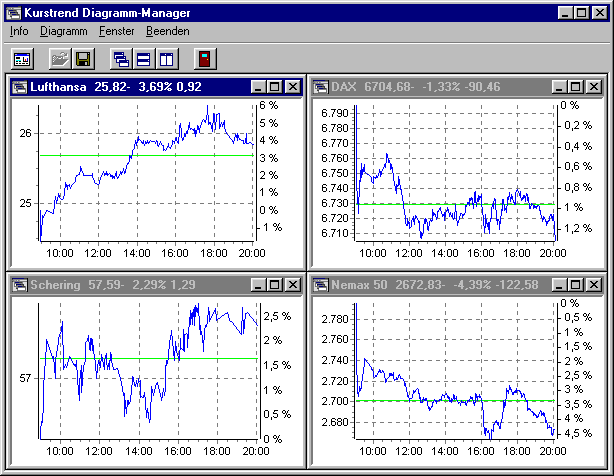
Task: Close the Nemax 50 chart window
Action: click(x=594, y=285)
